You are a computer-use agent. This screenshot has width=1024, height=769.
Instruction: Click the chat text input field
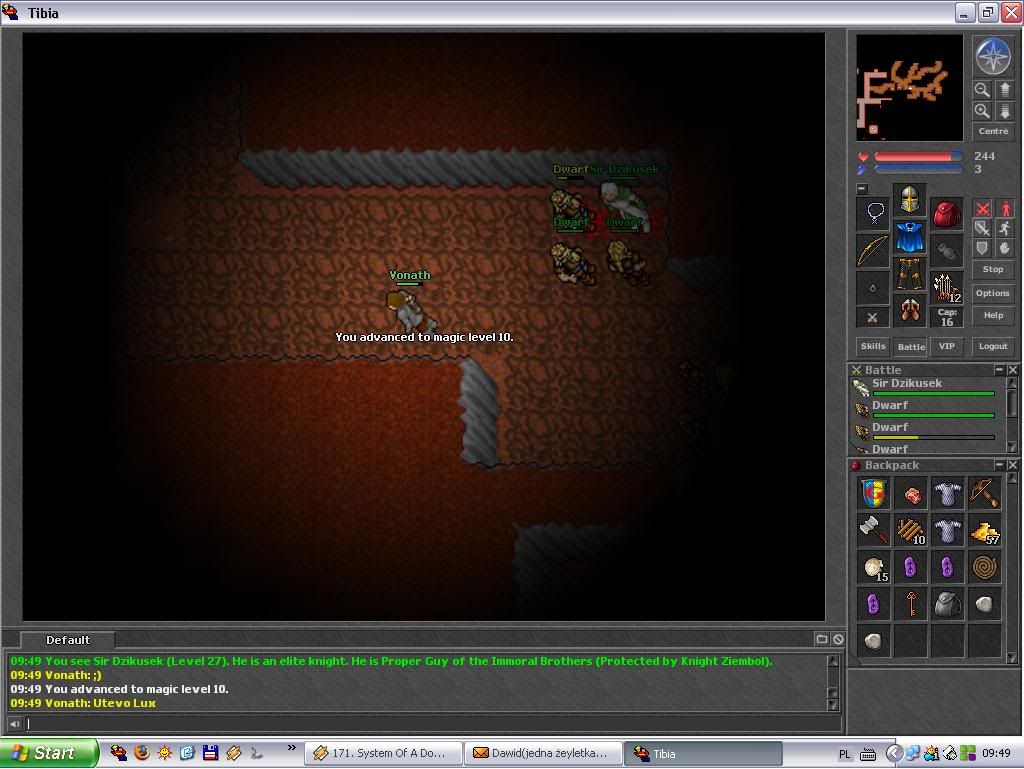coord(432,723)
